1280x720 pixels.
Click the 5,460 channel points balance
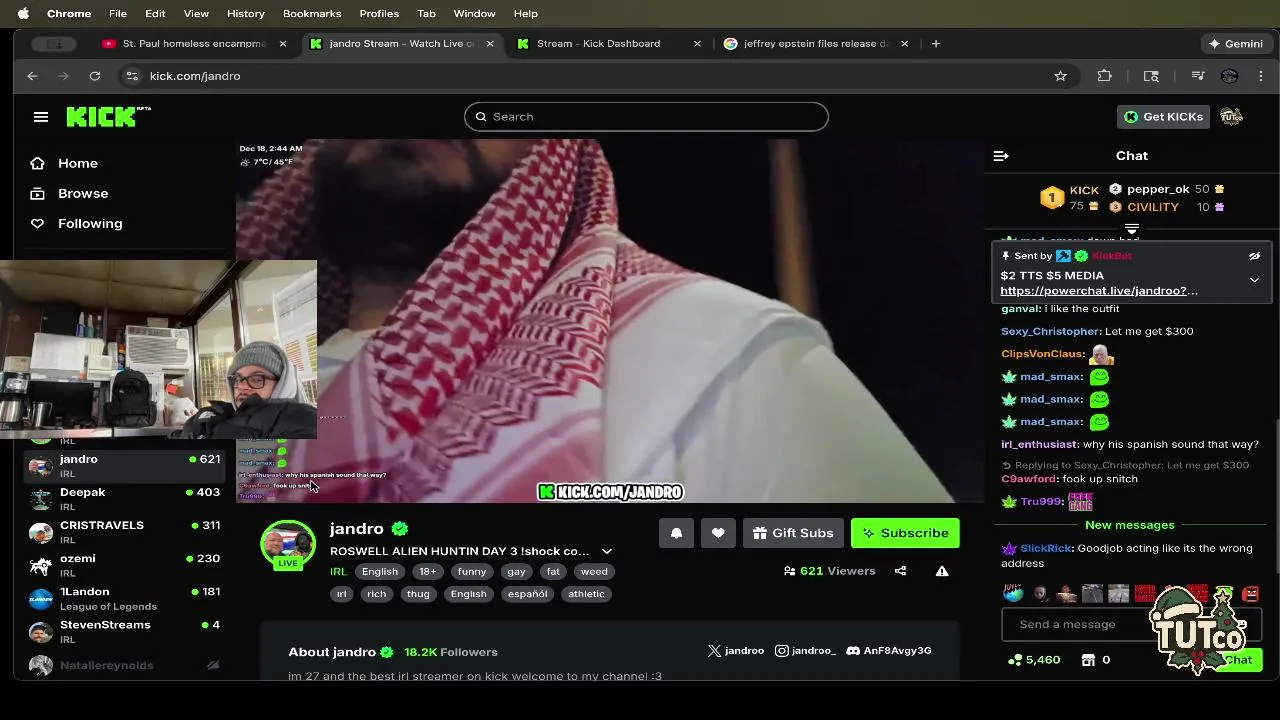1034,660
